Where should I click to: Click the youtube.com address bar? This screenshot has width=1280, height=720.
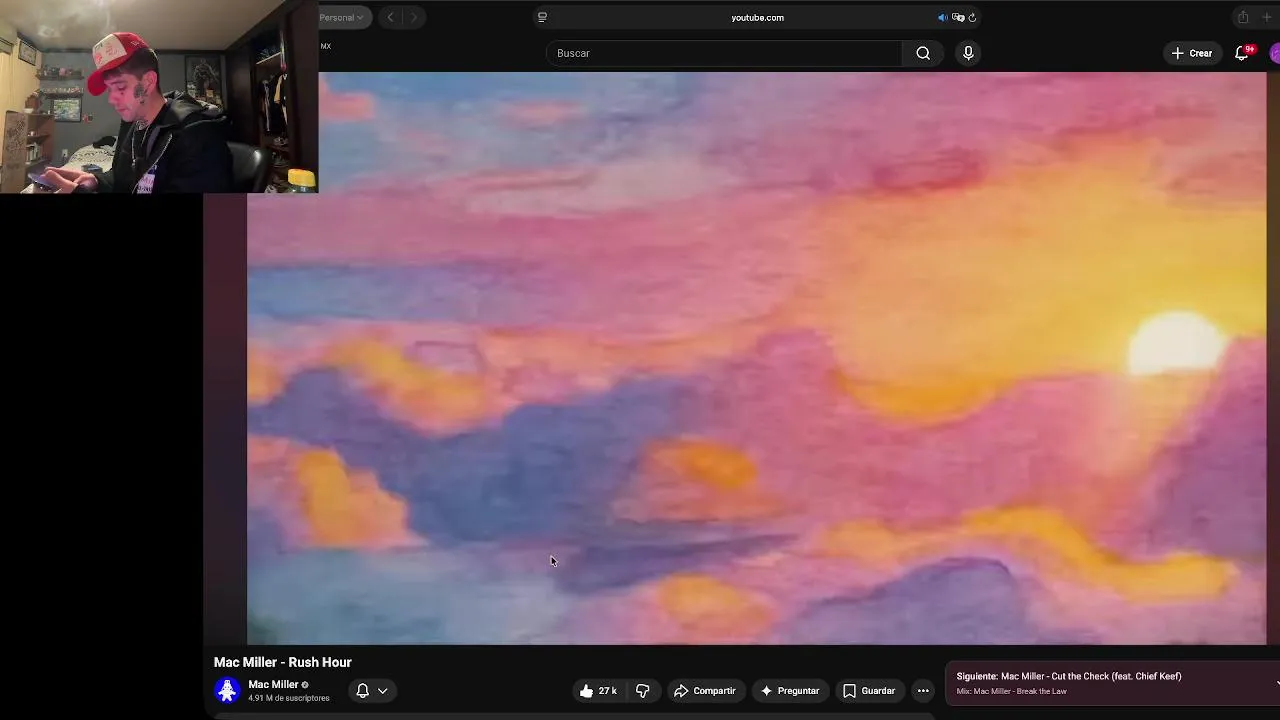(757, 17)
